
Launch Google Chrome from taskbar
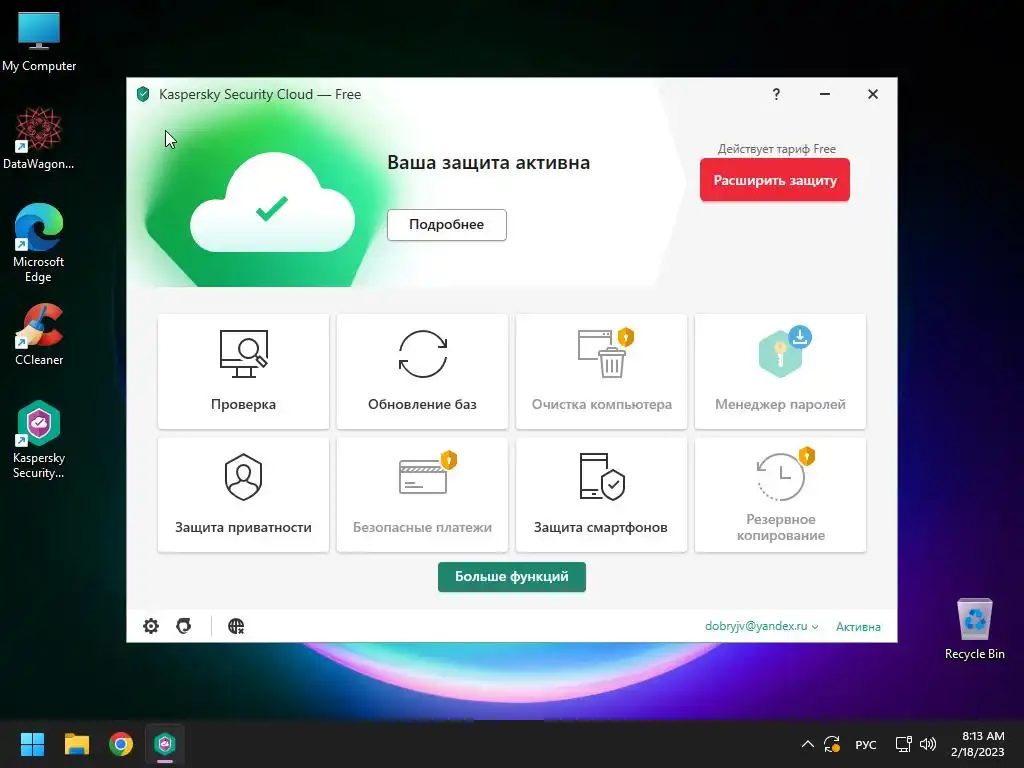121,744
